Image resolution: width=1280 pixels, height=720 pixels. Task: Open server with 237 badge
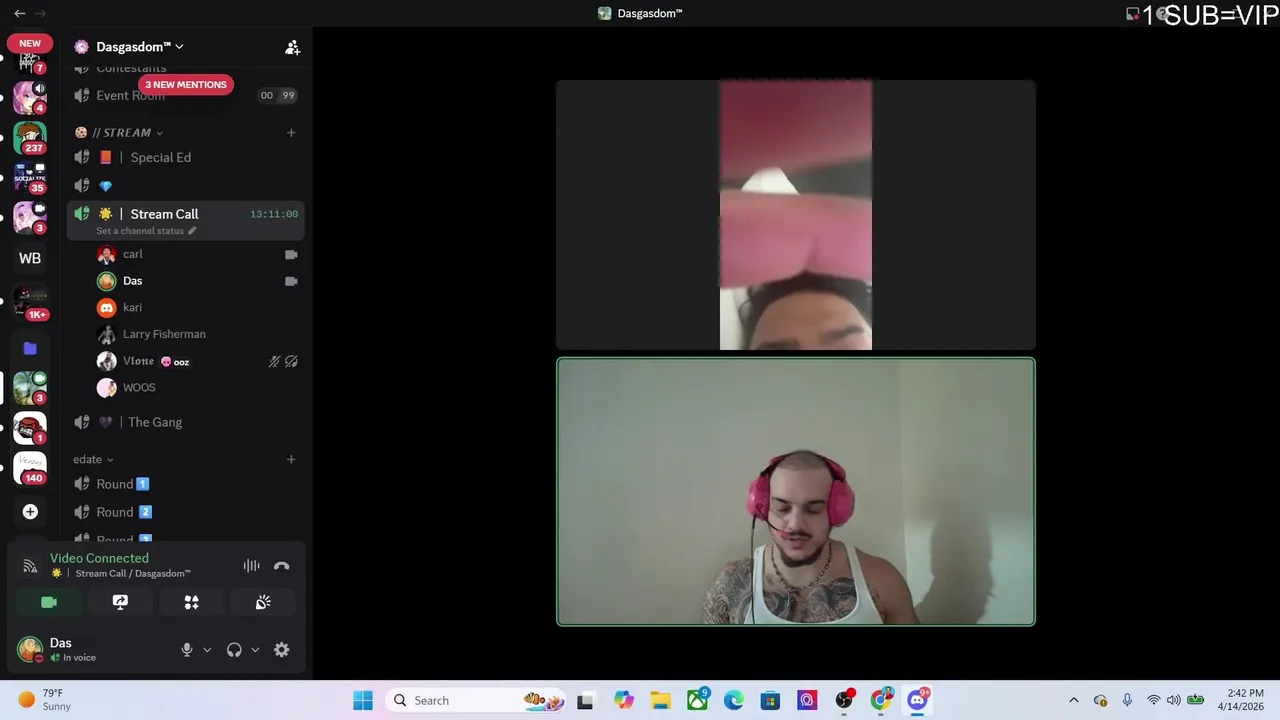click(x=30, y=138)
